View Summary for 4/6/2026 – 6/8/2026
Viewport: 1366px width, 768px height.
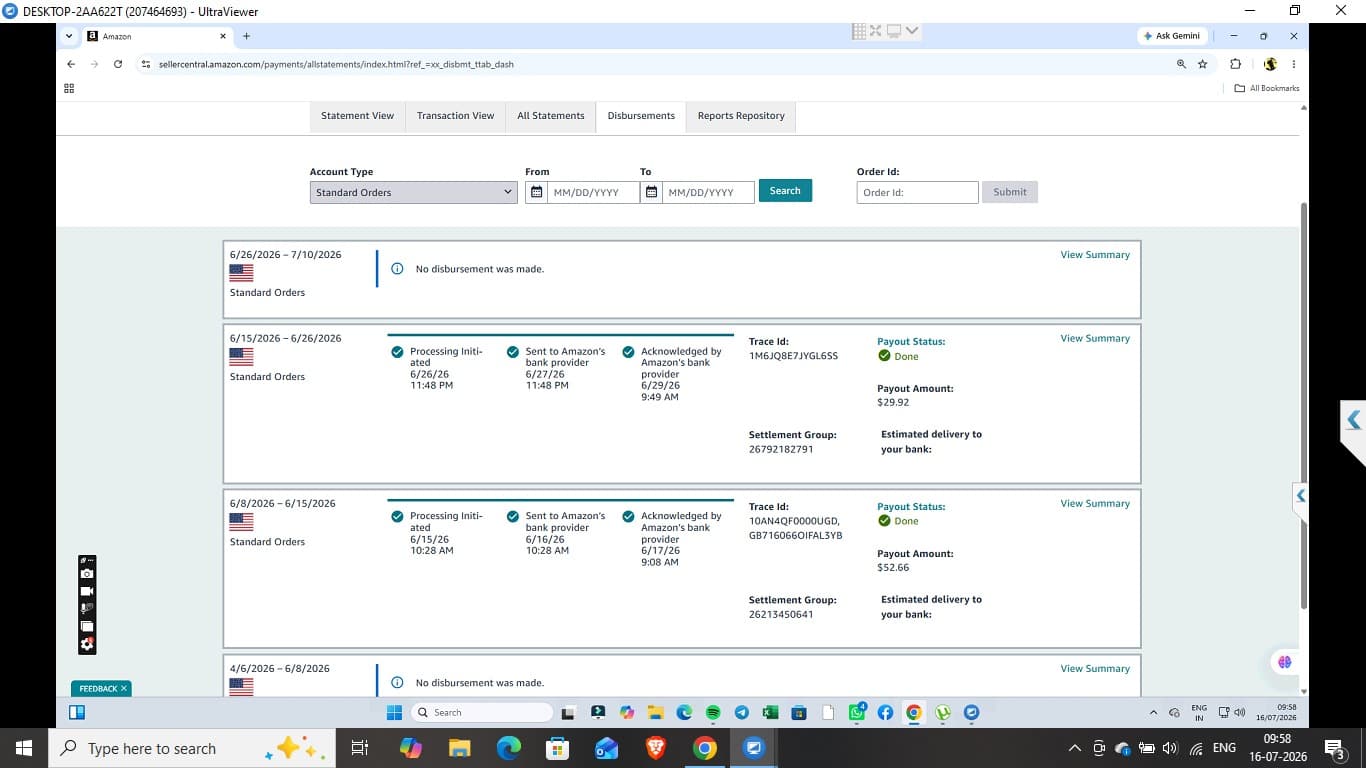pos(1095,668)
